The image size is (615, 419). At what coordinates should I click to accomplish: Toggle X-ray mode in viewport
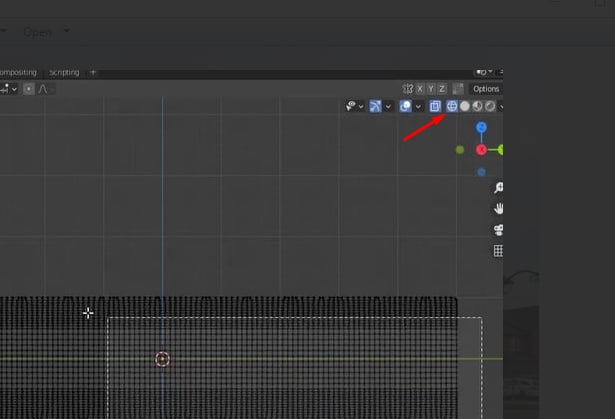(435, 106)
